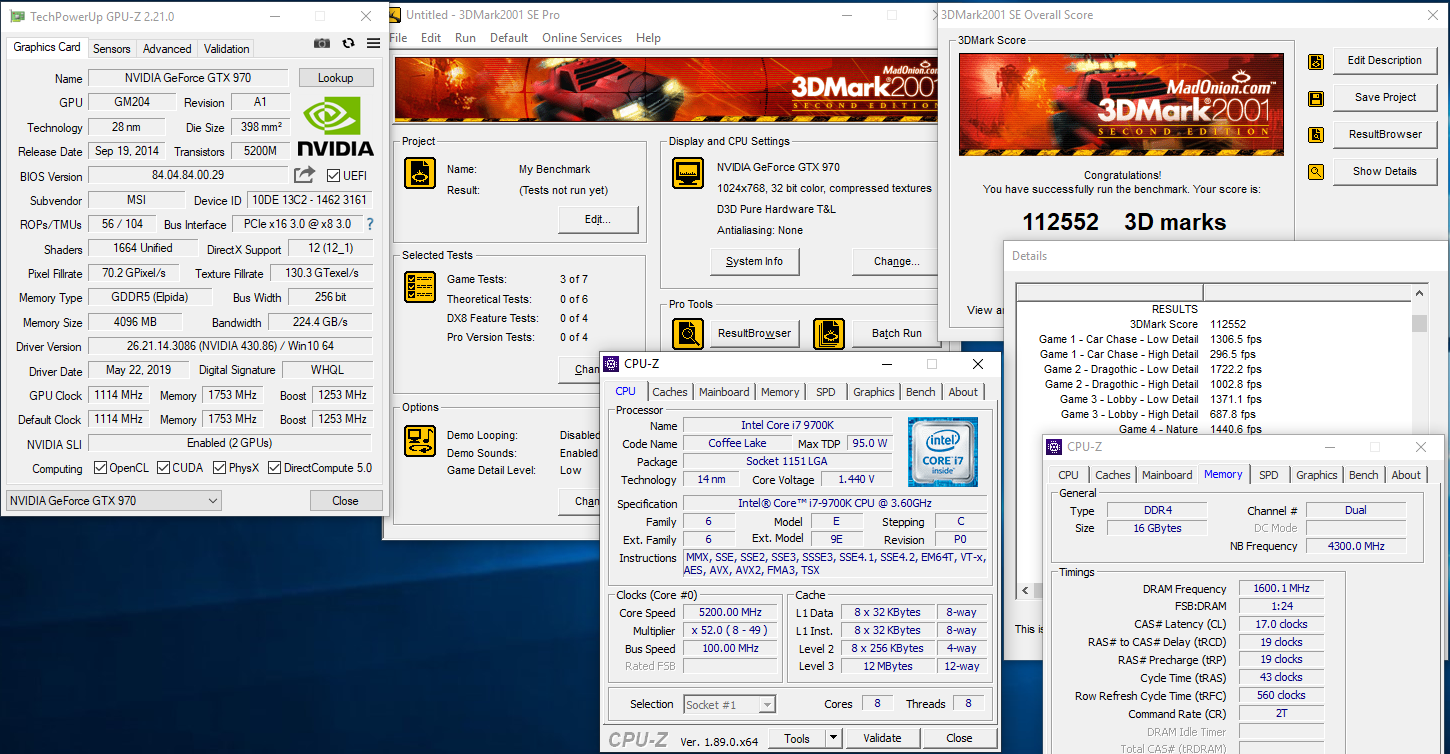The height and width of the screenshot is (754, 1450).
Task: Click the BIOS share/export icon
Action: [x=304, y=175]
